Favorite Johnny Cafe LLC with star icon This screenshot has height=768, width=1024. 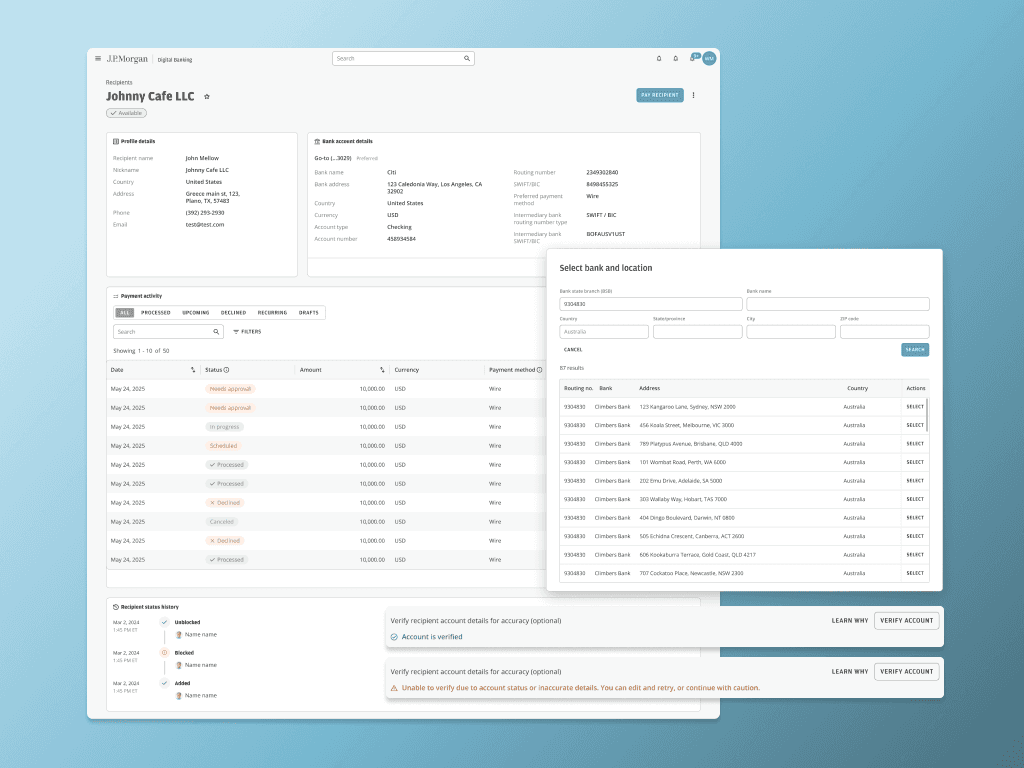207,97
